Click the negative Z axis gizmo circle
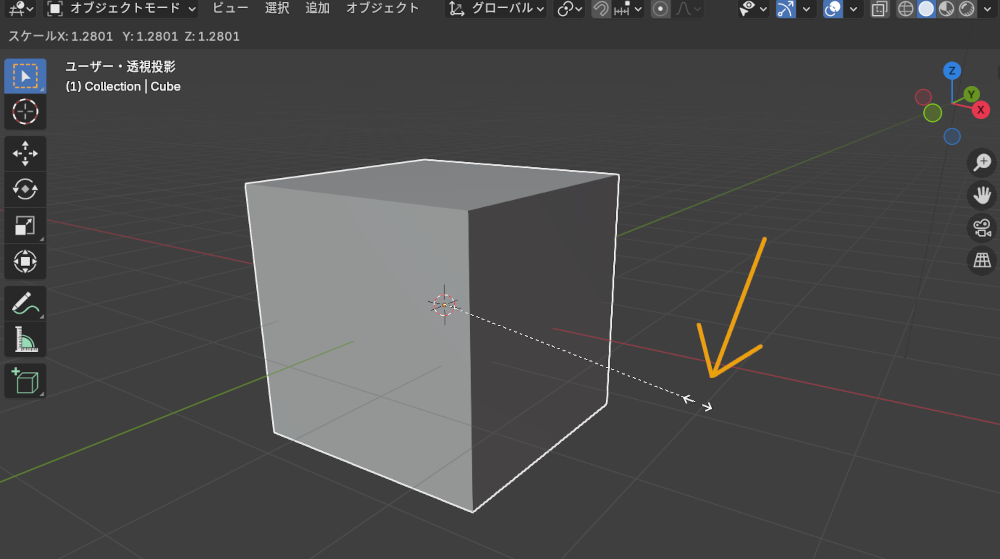Image resolution: width=1000 pixels, height=559 pixels. point(952,136)
